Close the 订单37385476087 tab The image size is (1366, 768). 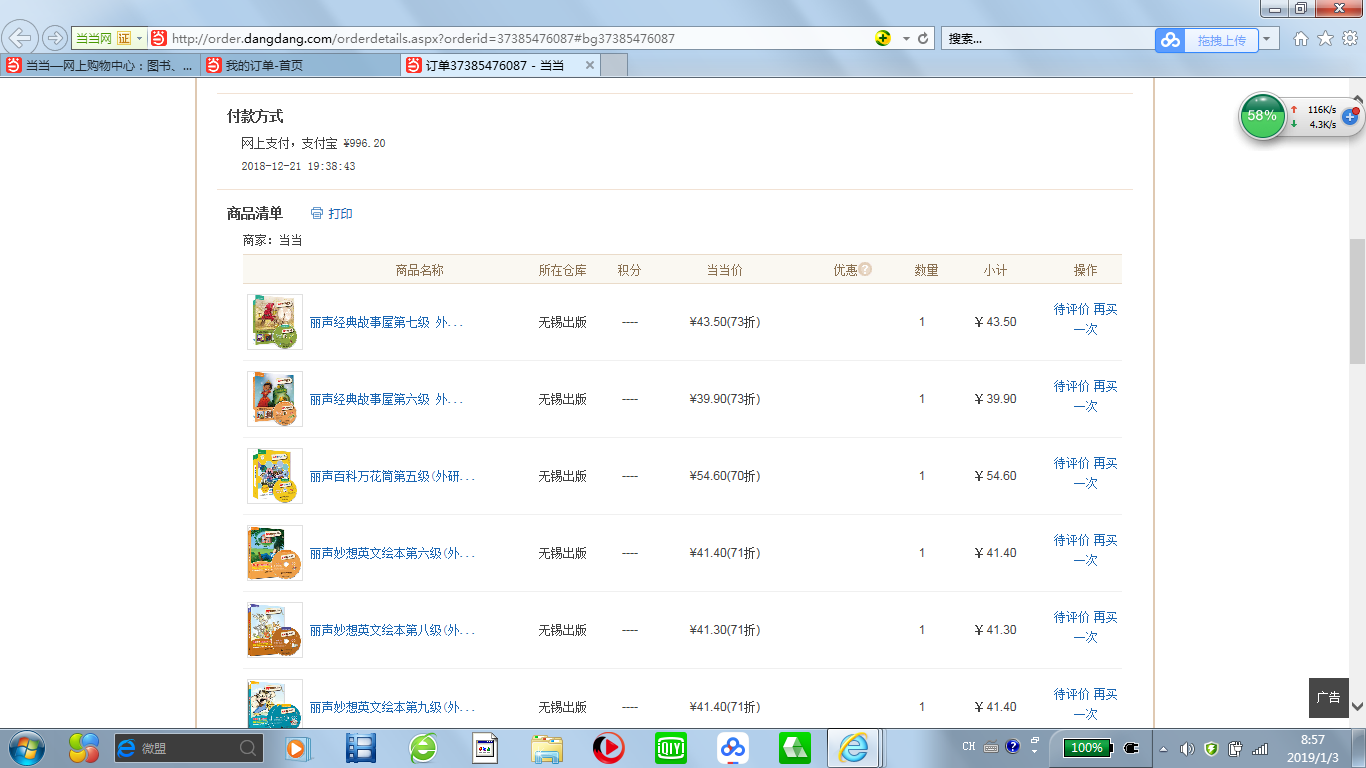click(x=590, y=66)
